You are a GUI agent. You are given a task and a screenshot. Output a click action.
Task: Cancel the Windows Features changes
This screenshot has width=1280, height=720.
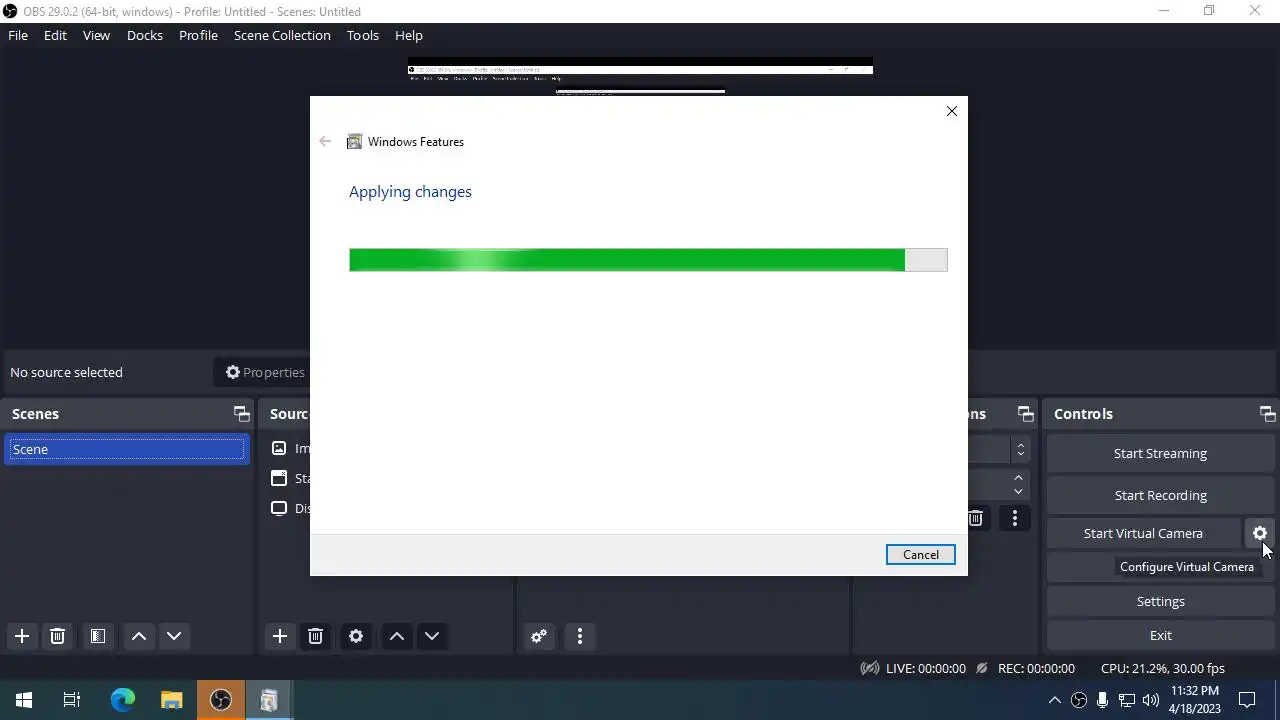(920, 554)
